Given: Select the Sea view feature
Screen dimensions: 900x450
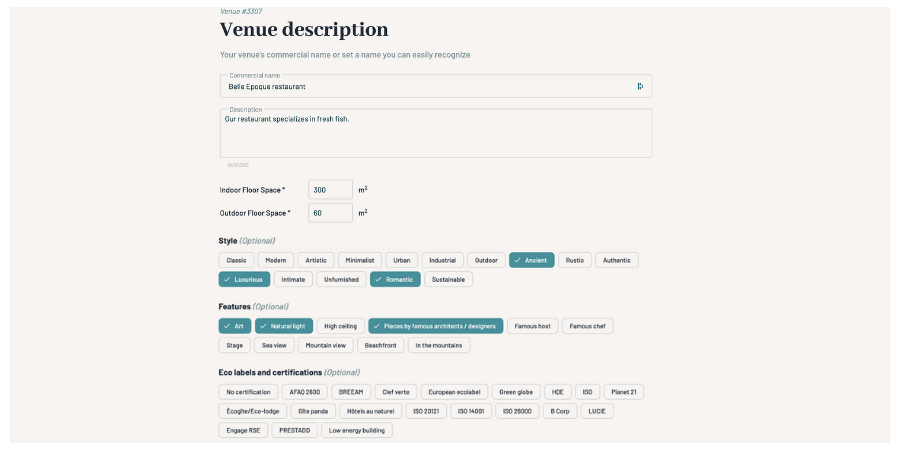Looking at the screenshot, I should [274, 345].
